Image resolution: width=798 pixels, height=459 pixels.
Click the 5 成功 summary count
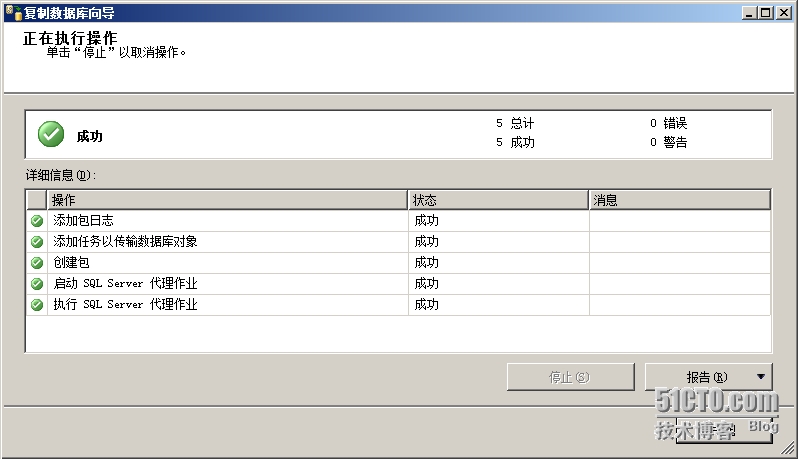pos(515,142)
